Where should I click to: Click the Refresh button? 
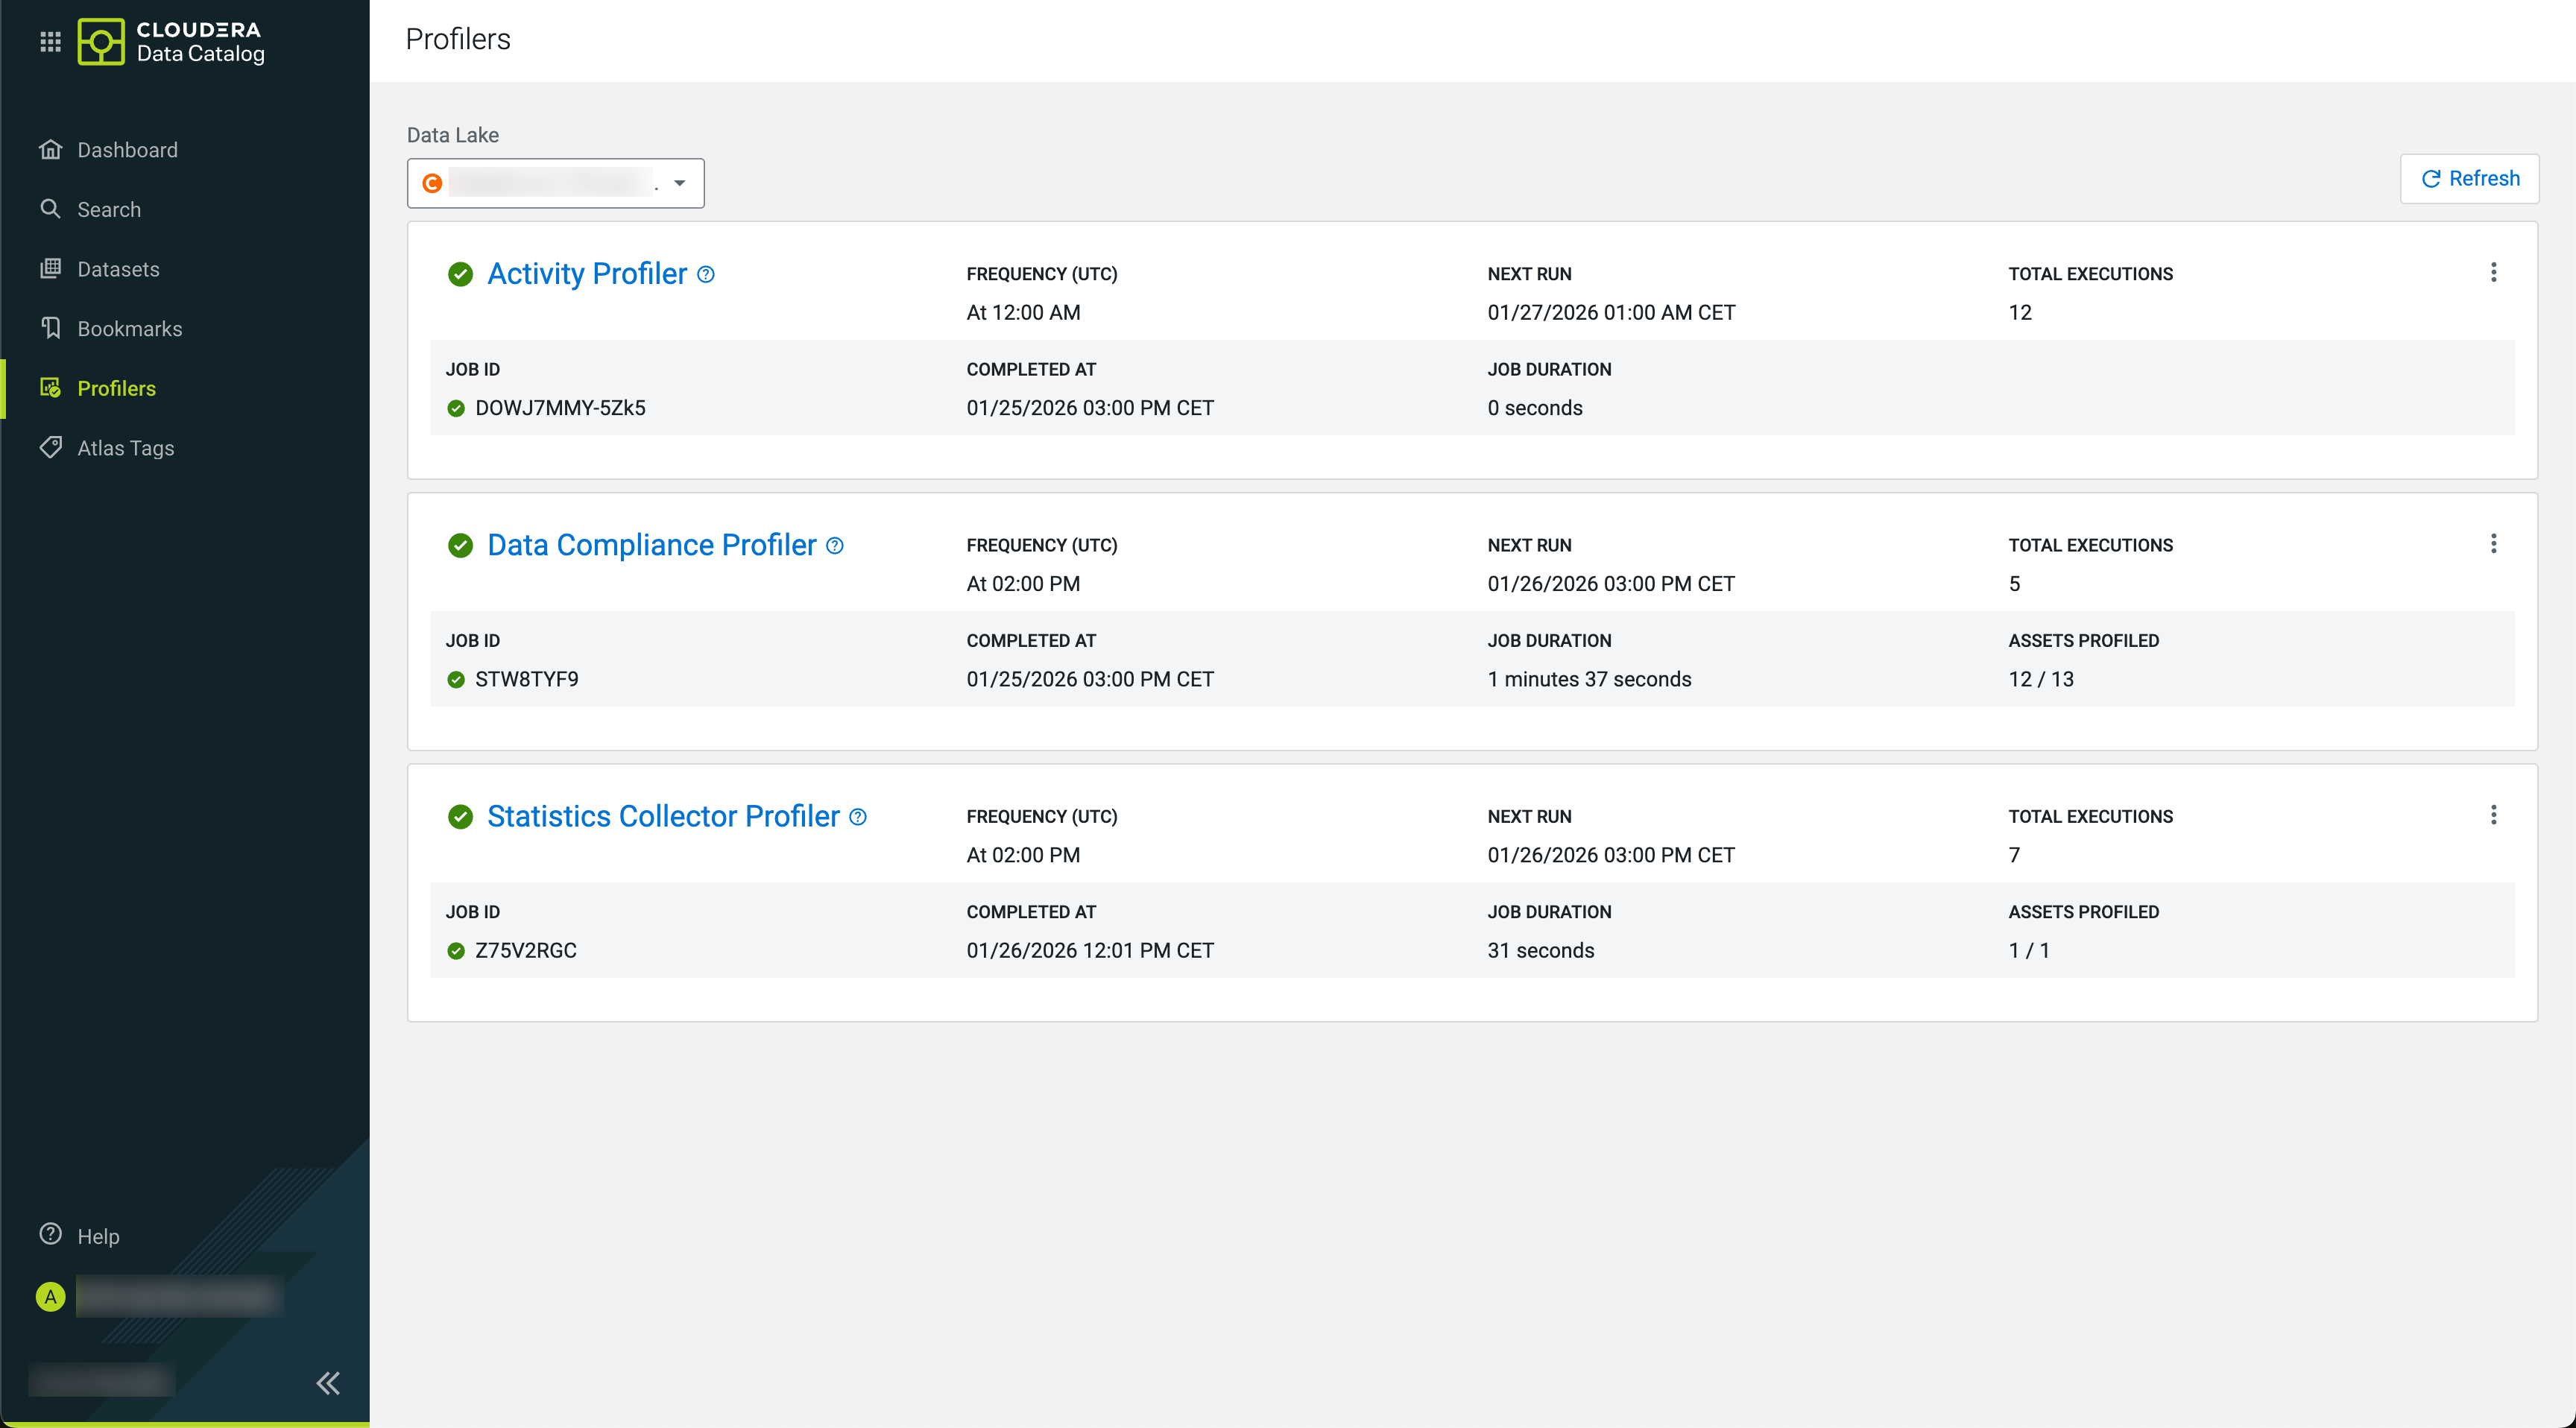pyautogui.click(x=2469, y=179)
